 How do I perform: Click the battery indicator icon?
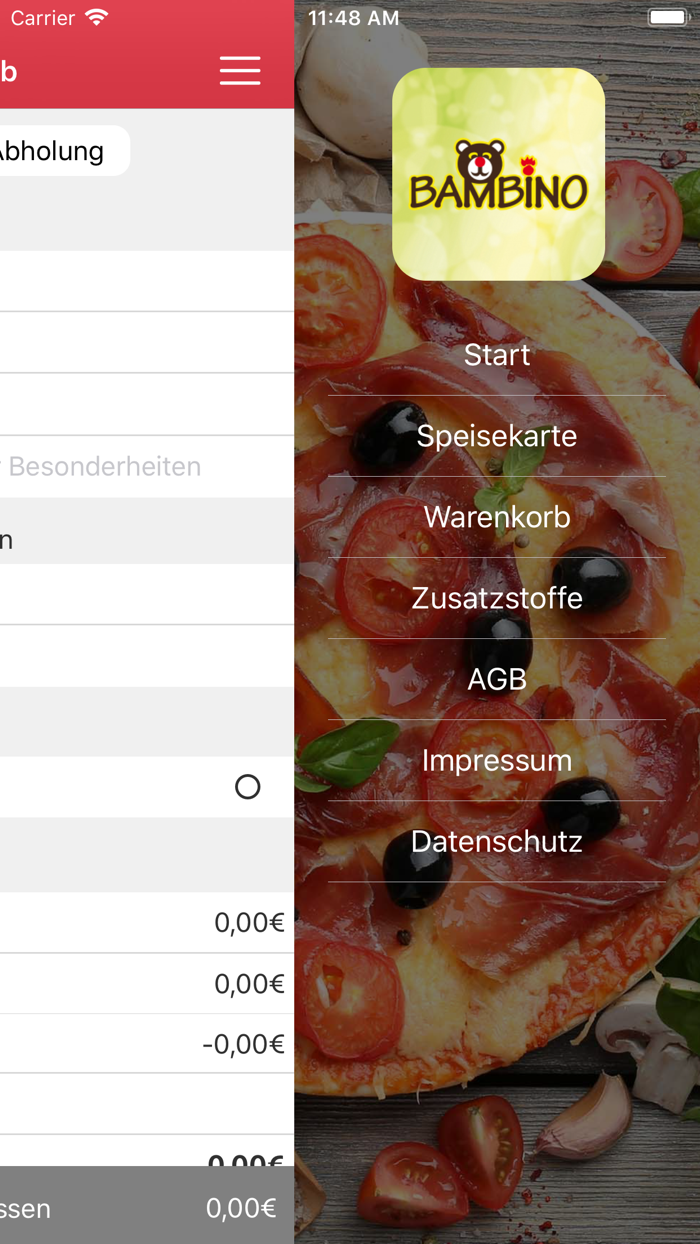click(x=666, y=18)
